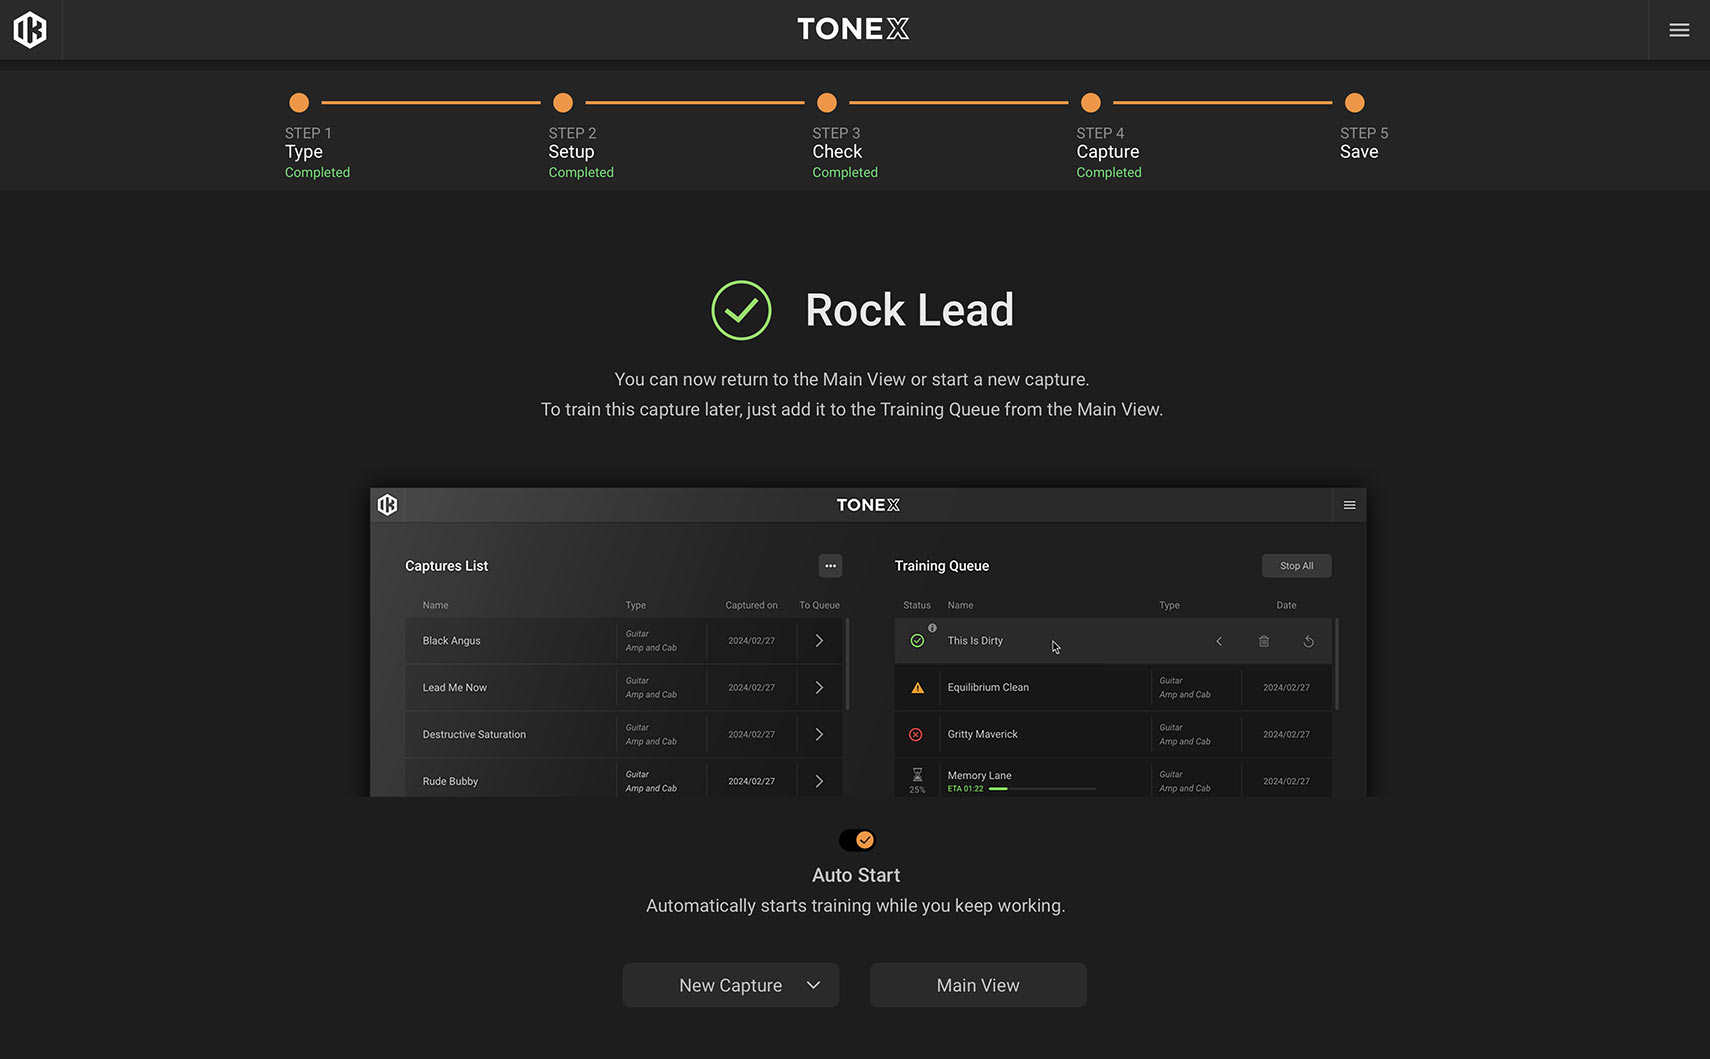Open the hamburger menu at top right
1710x1059 pixels.
pyautogui.click(x=1679, y=30)
